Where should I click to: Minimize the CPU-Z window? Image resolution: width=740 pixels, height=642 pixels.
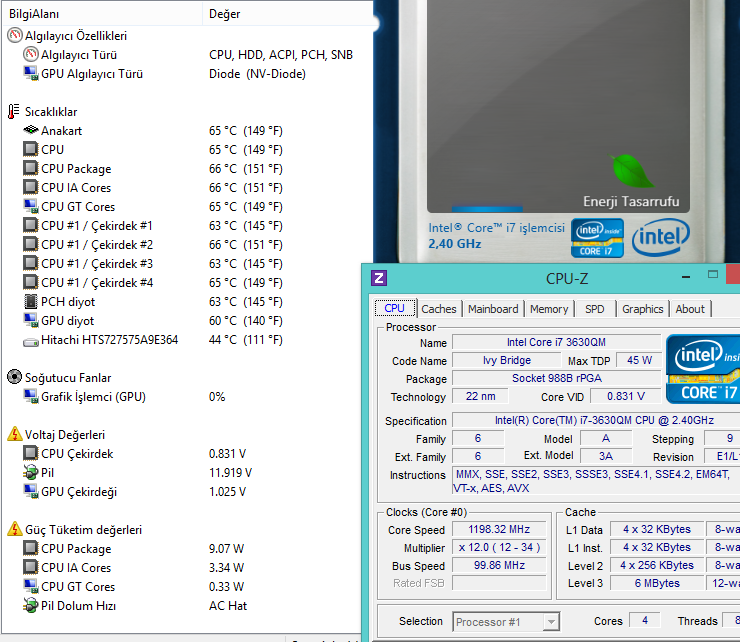click(686, 277)
